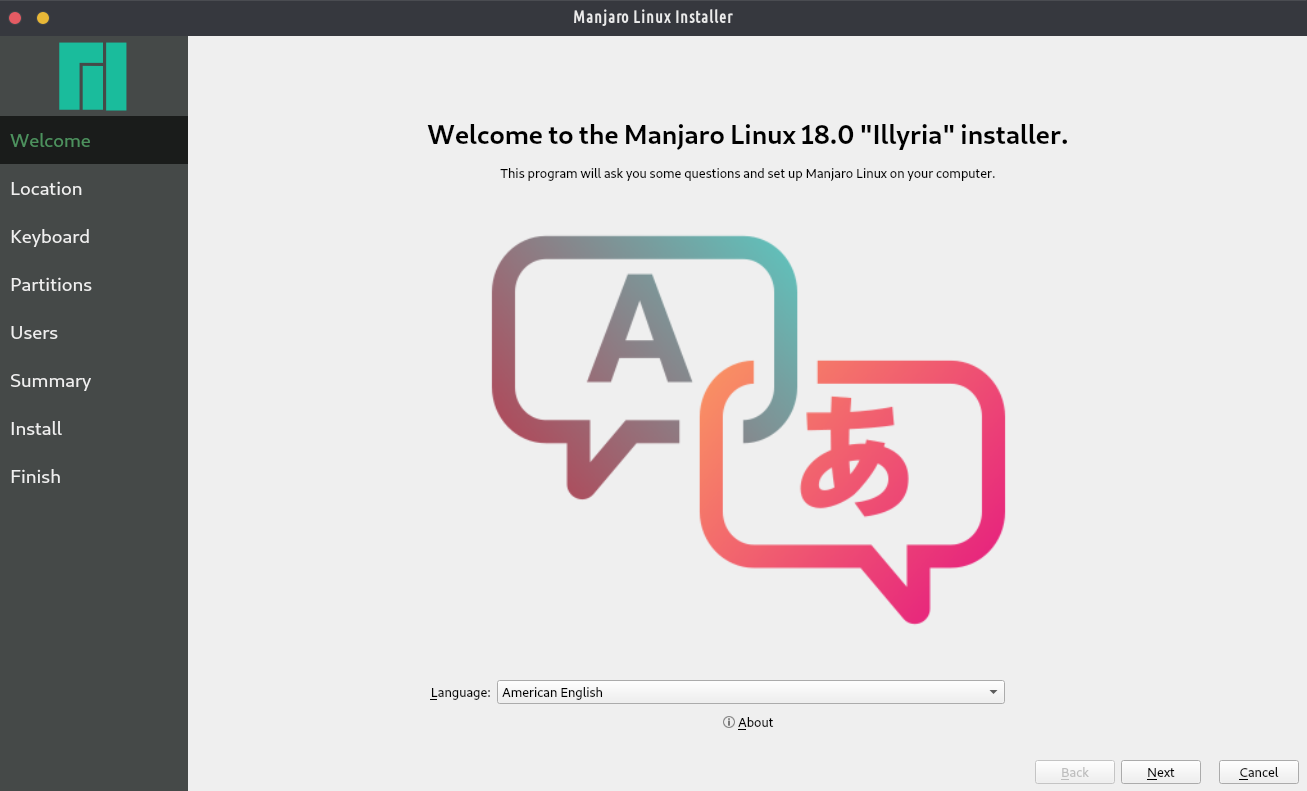Click the language translation illustration

coord(748,428)
